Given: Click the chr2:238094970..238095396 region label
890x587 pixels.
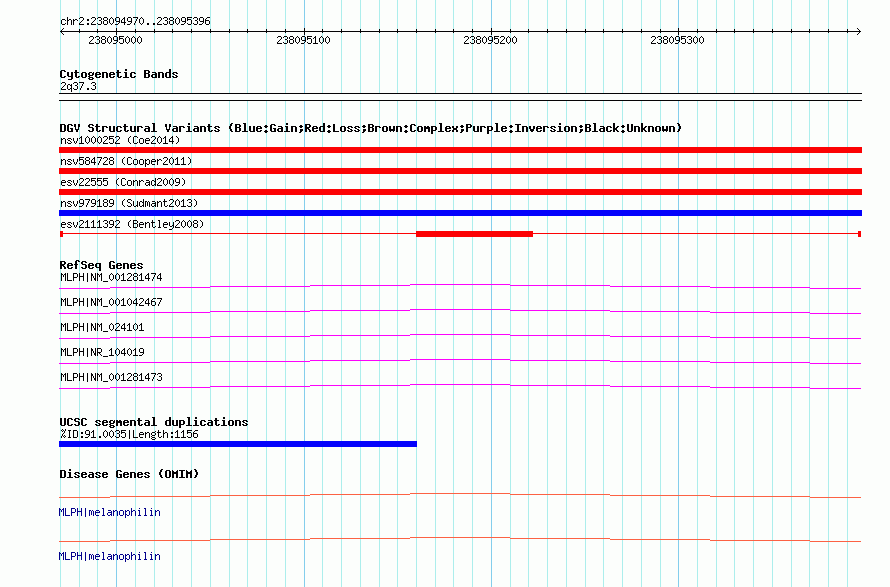Looking at the screenshot, I should [135, 21].
